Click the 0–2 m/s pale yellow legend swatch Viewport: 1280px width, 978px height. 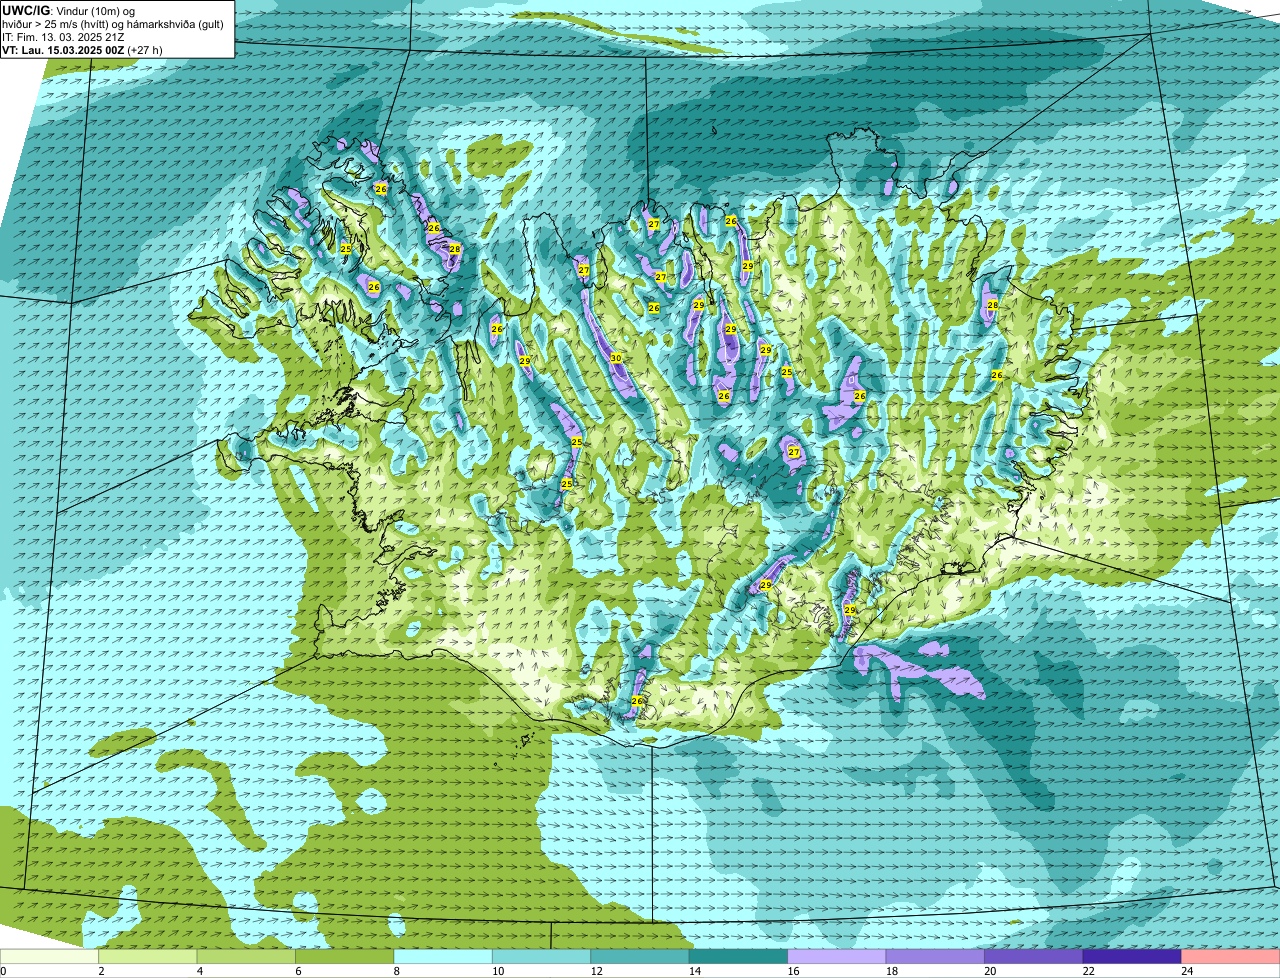[x=50, y=956]
